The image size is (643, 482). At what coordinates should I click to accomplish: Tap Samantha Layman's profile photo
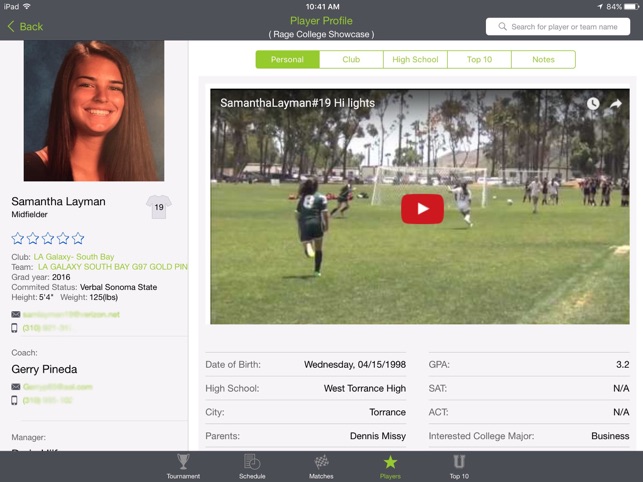[94, 111]
